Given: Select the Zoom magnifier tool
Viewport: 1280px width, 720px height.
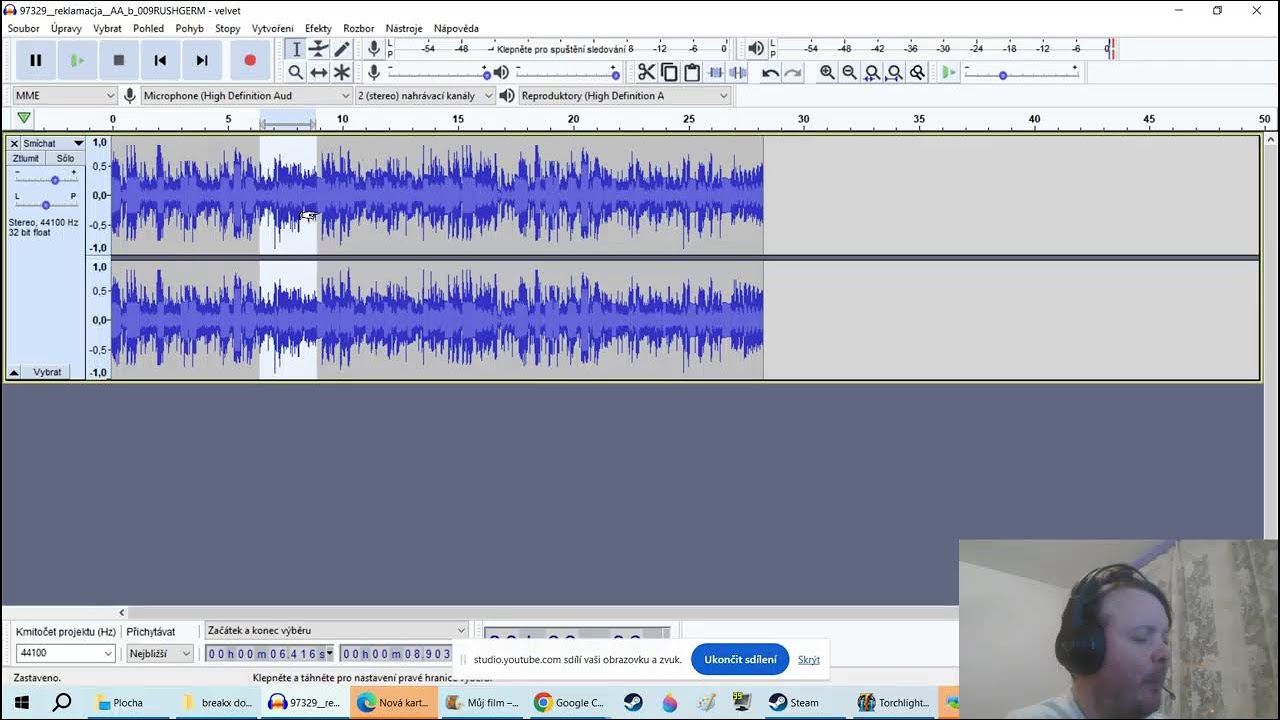Looking at the screenshot, I should point(295,72).
